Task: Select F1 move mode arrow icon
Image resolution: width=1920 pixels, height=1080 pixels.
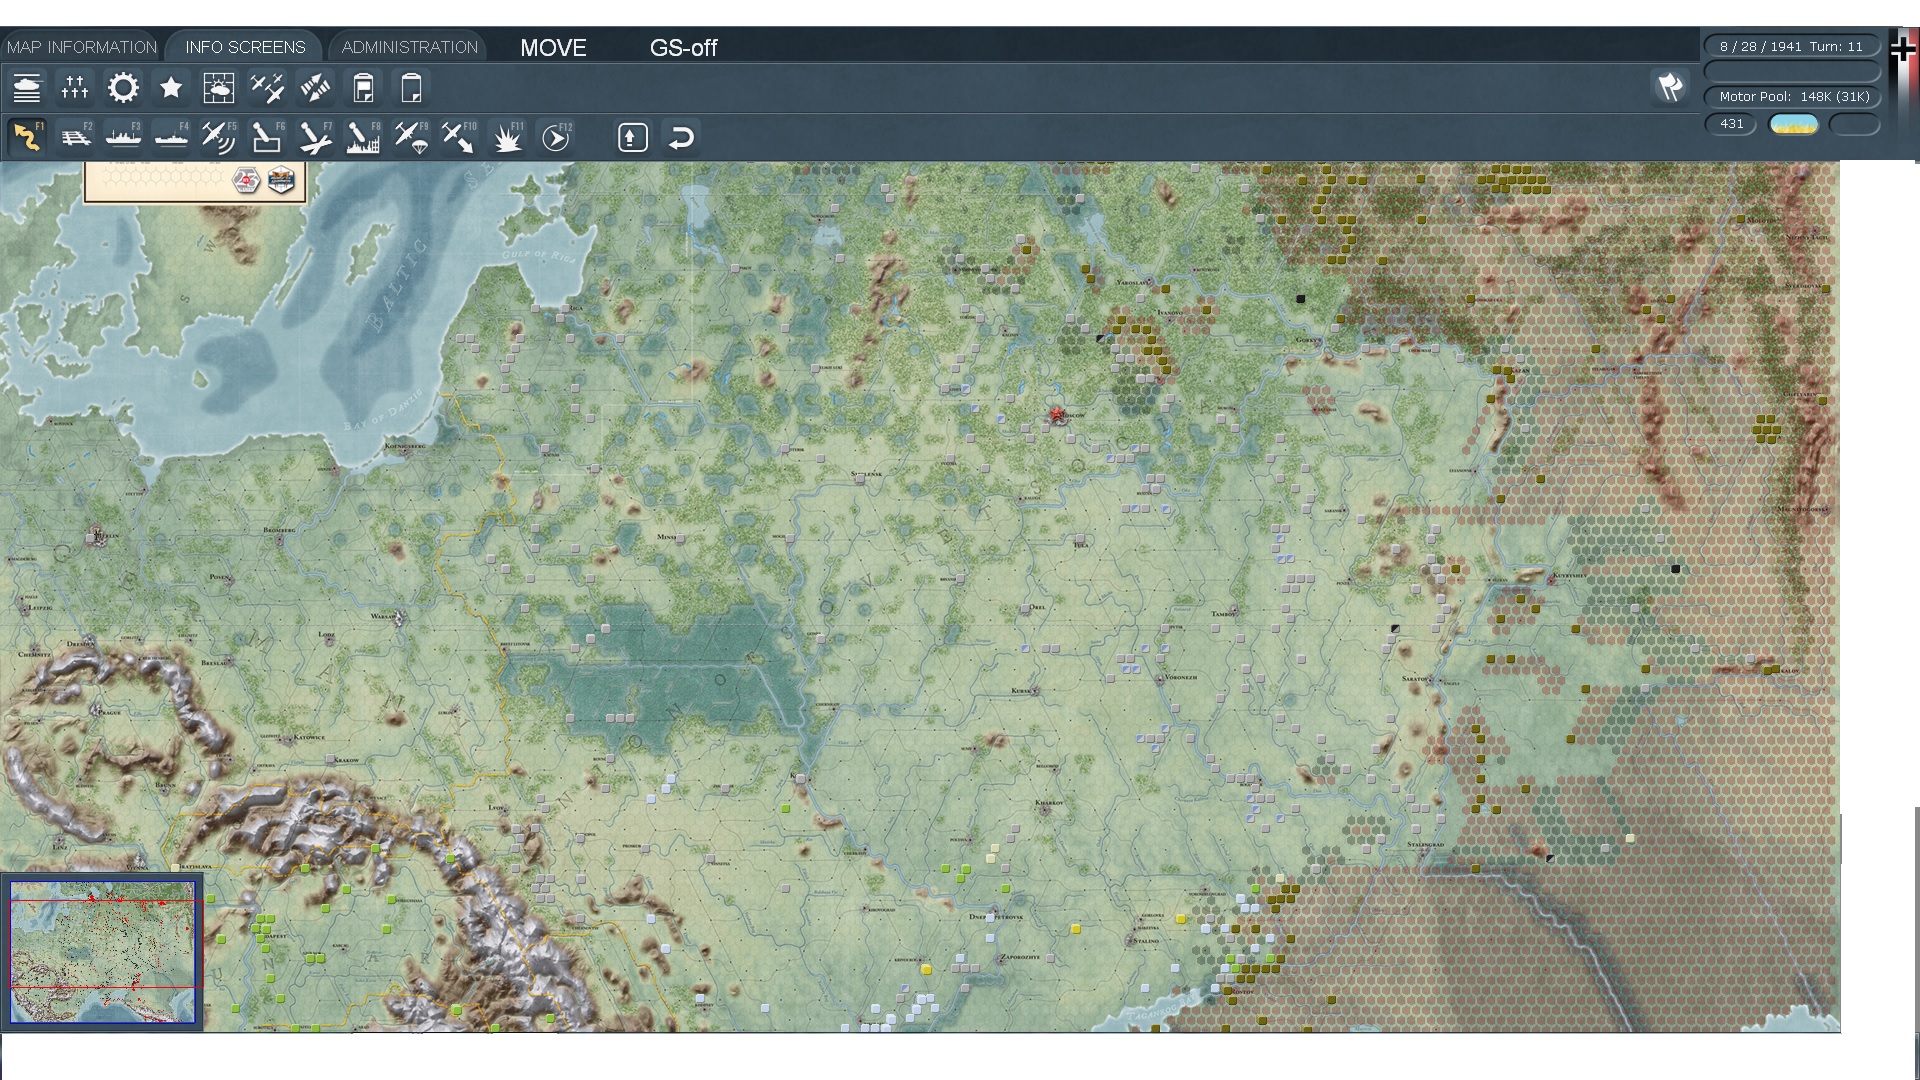Action: click(x=27, y=137)
